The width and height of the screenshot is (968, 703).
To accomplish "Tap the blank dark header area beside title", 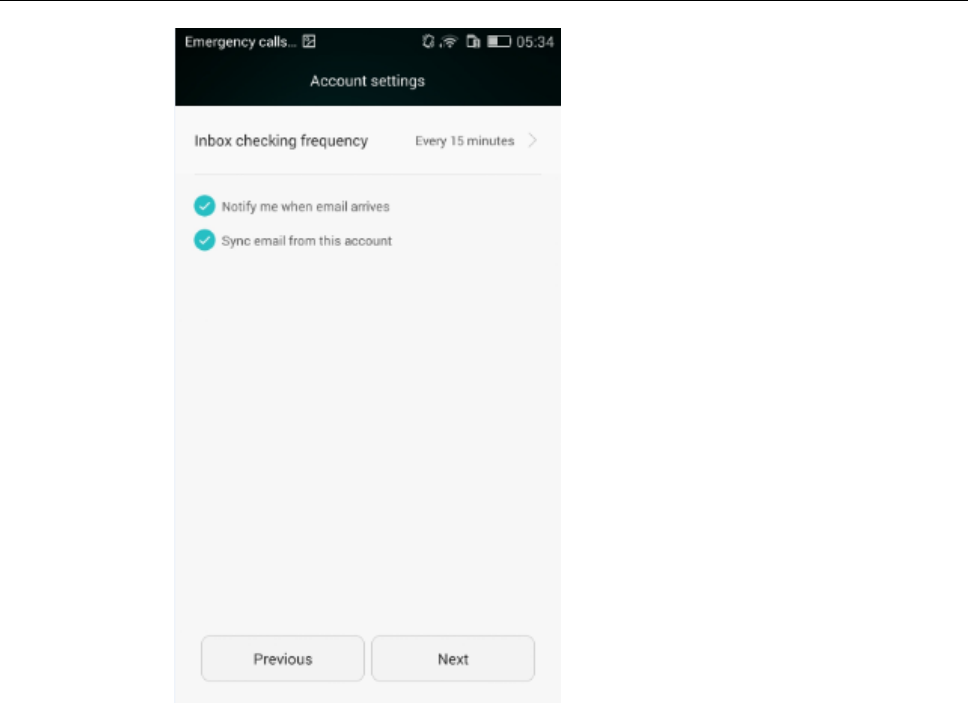I will 494,81.
